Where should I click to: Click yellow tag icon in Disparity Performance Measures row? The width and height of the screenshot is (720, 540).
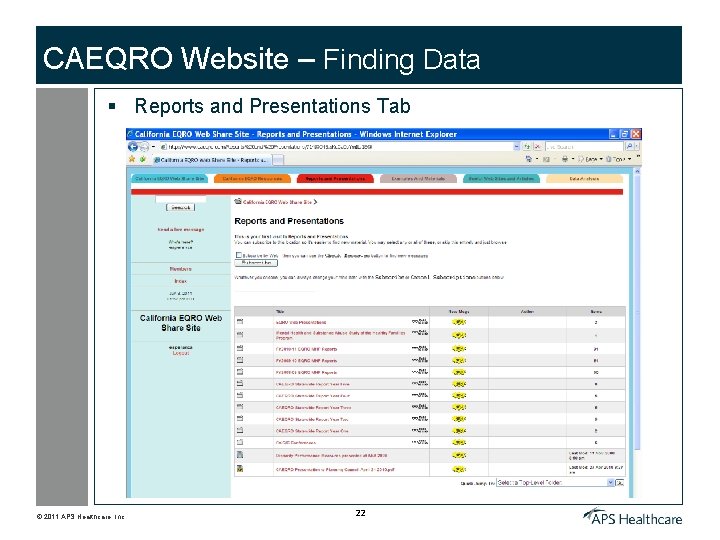pyautogui.click(x=459, y=455)
